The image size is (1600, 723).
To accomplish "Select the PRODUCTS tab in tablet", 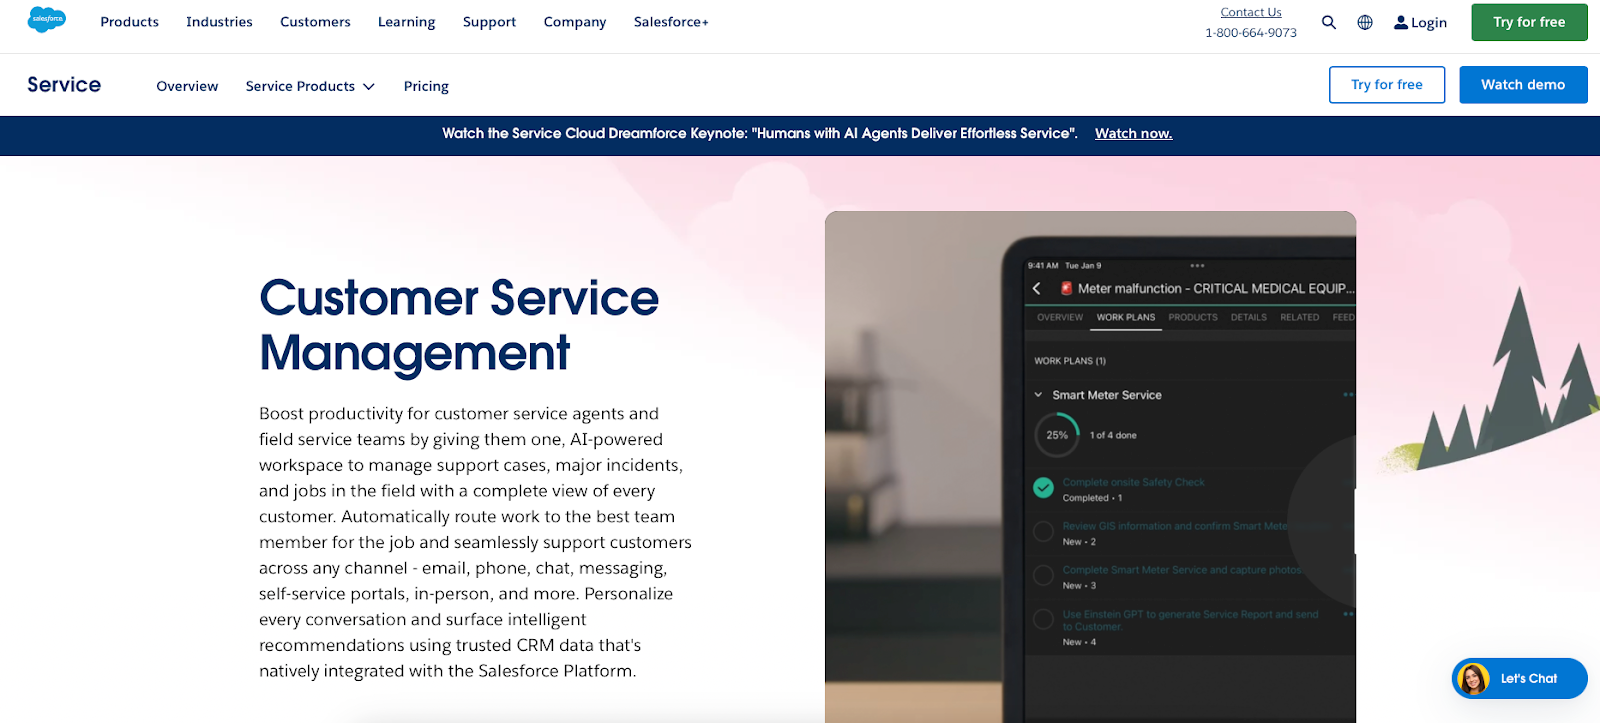I will 1193,317.
